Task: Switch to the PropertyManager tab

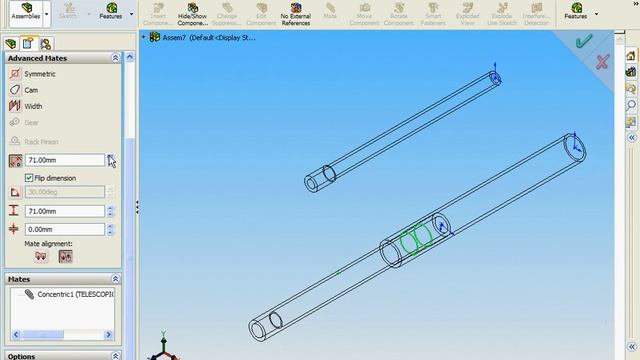Action: [x=28, y=43]
